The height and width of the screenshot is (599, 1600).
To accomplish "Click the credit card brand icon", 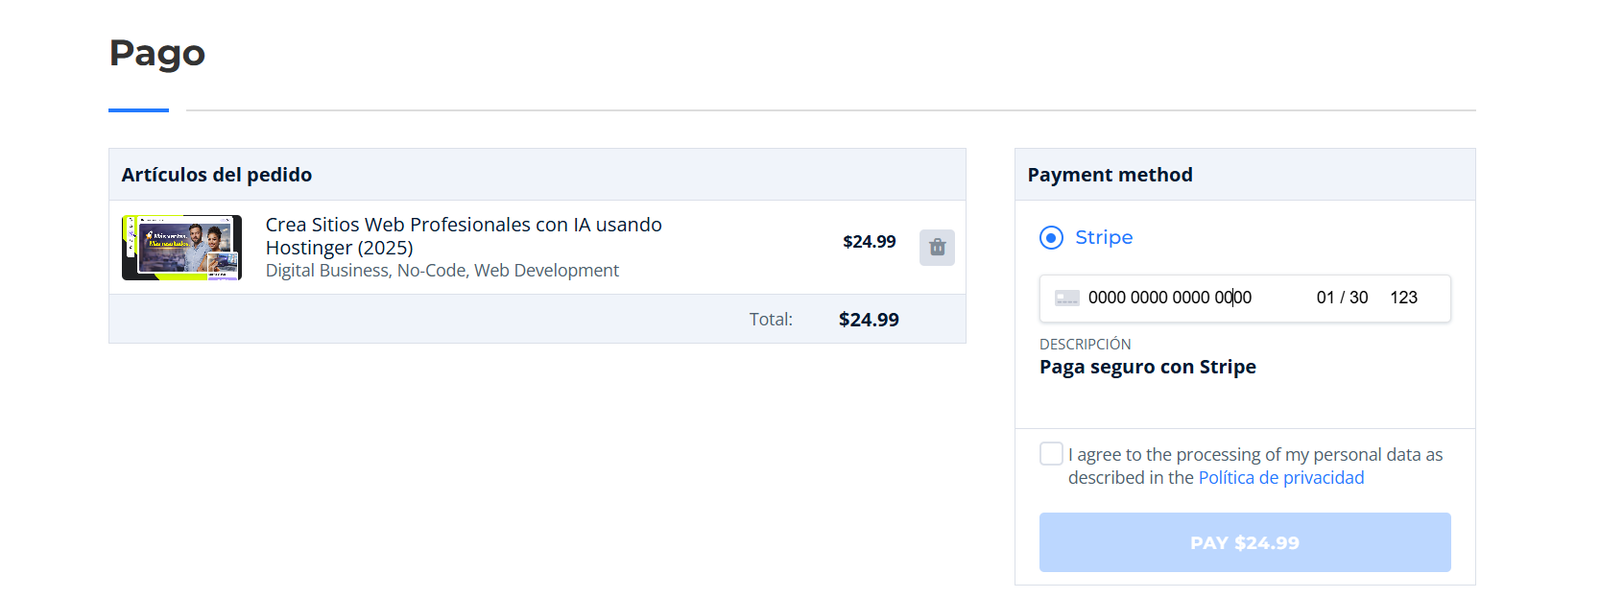I will coord(1067,298).
